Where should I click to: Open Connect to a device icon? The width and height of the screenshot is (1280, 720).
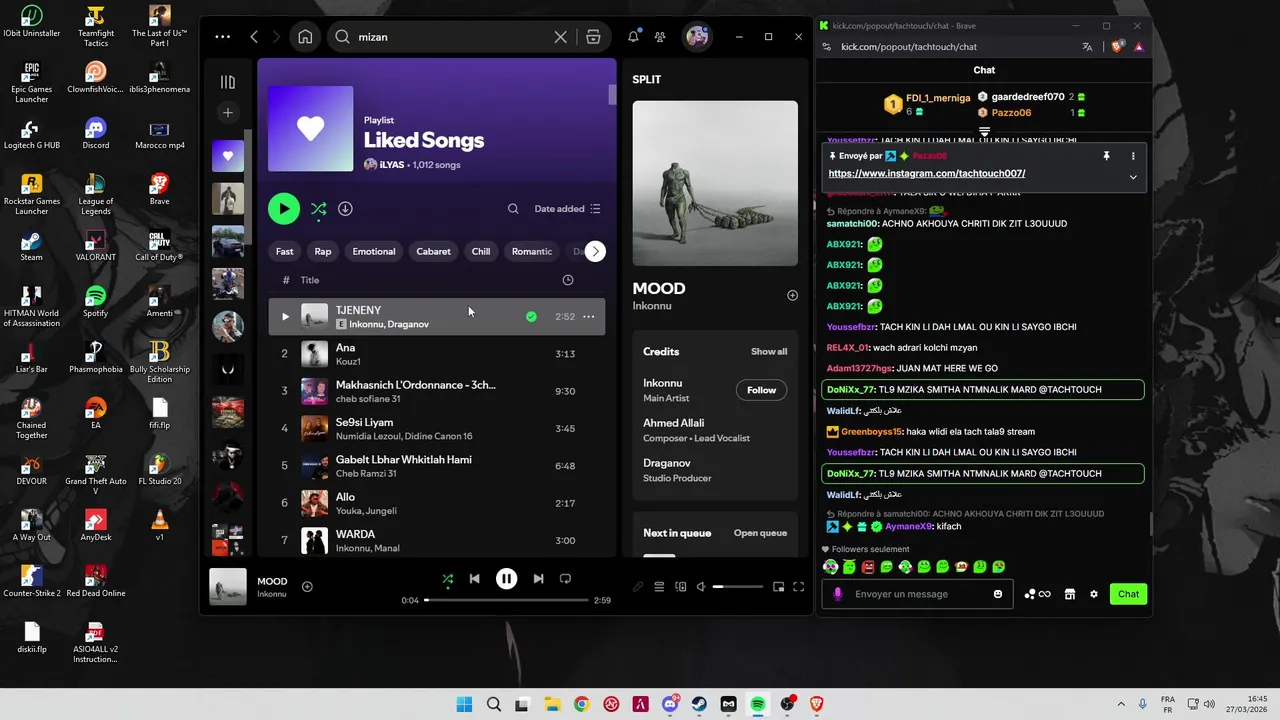(x=681, y=587)
